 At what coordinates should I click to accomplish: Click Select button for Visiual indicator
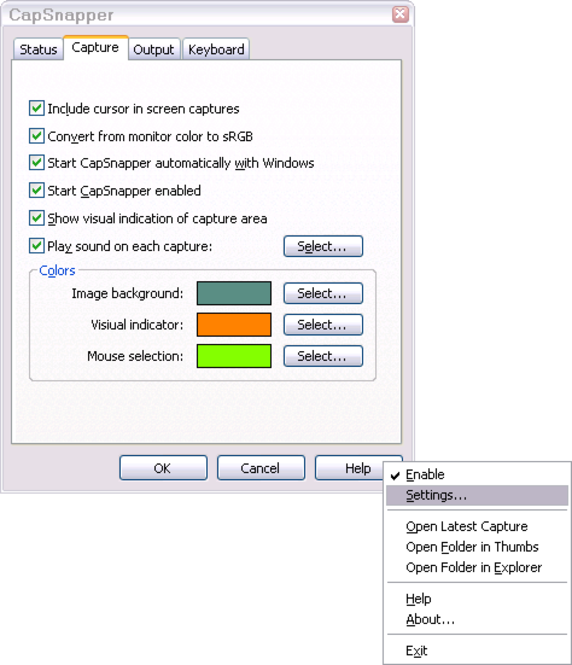(x=323, y=324)
